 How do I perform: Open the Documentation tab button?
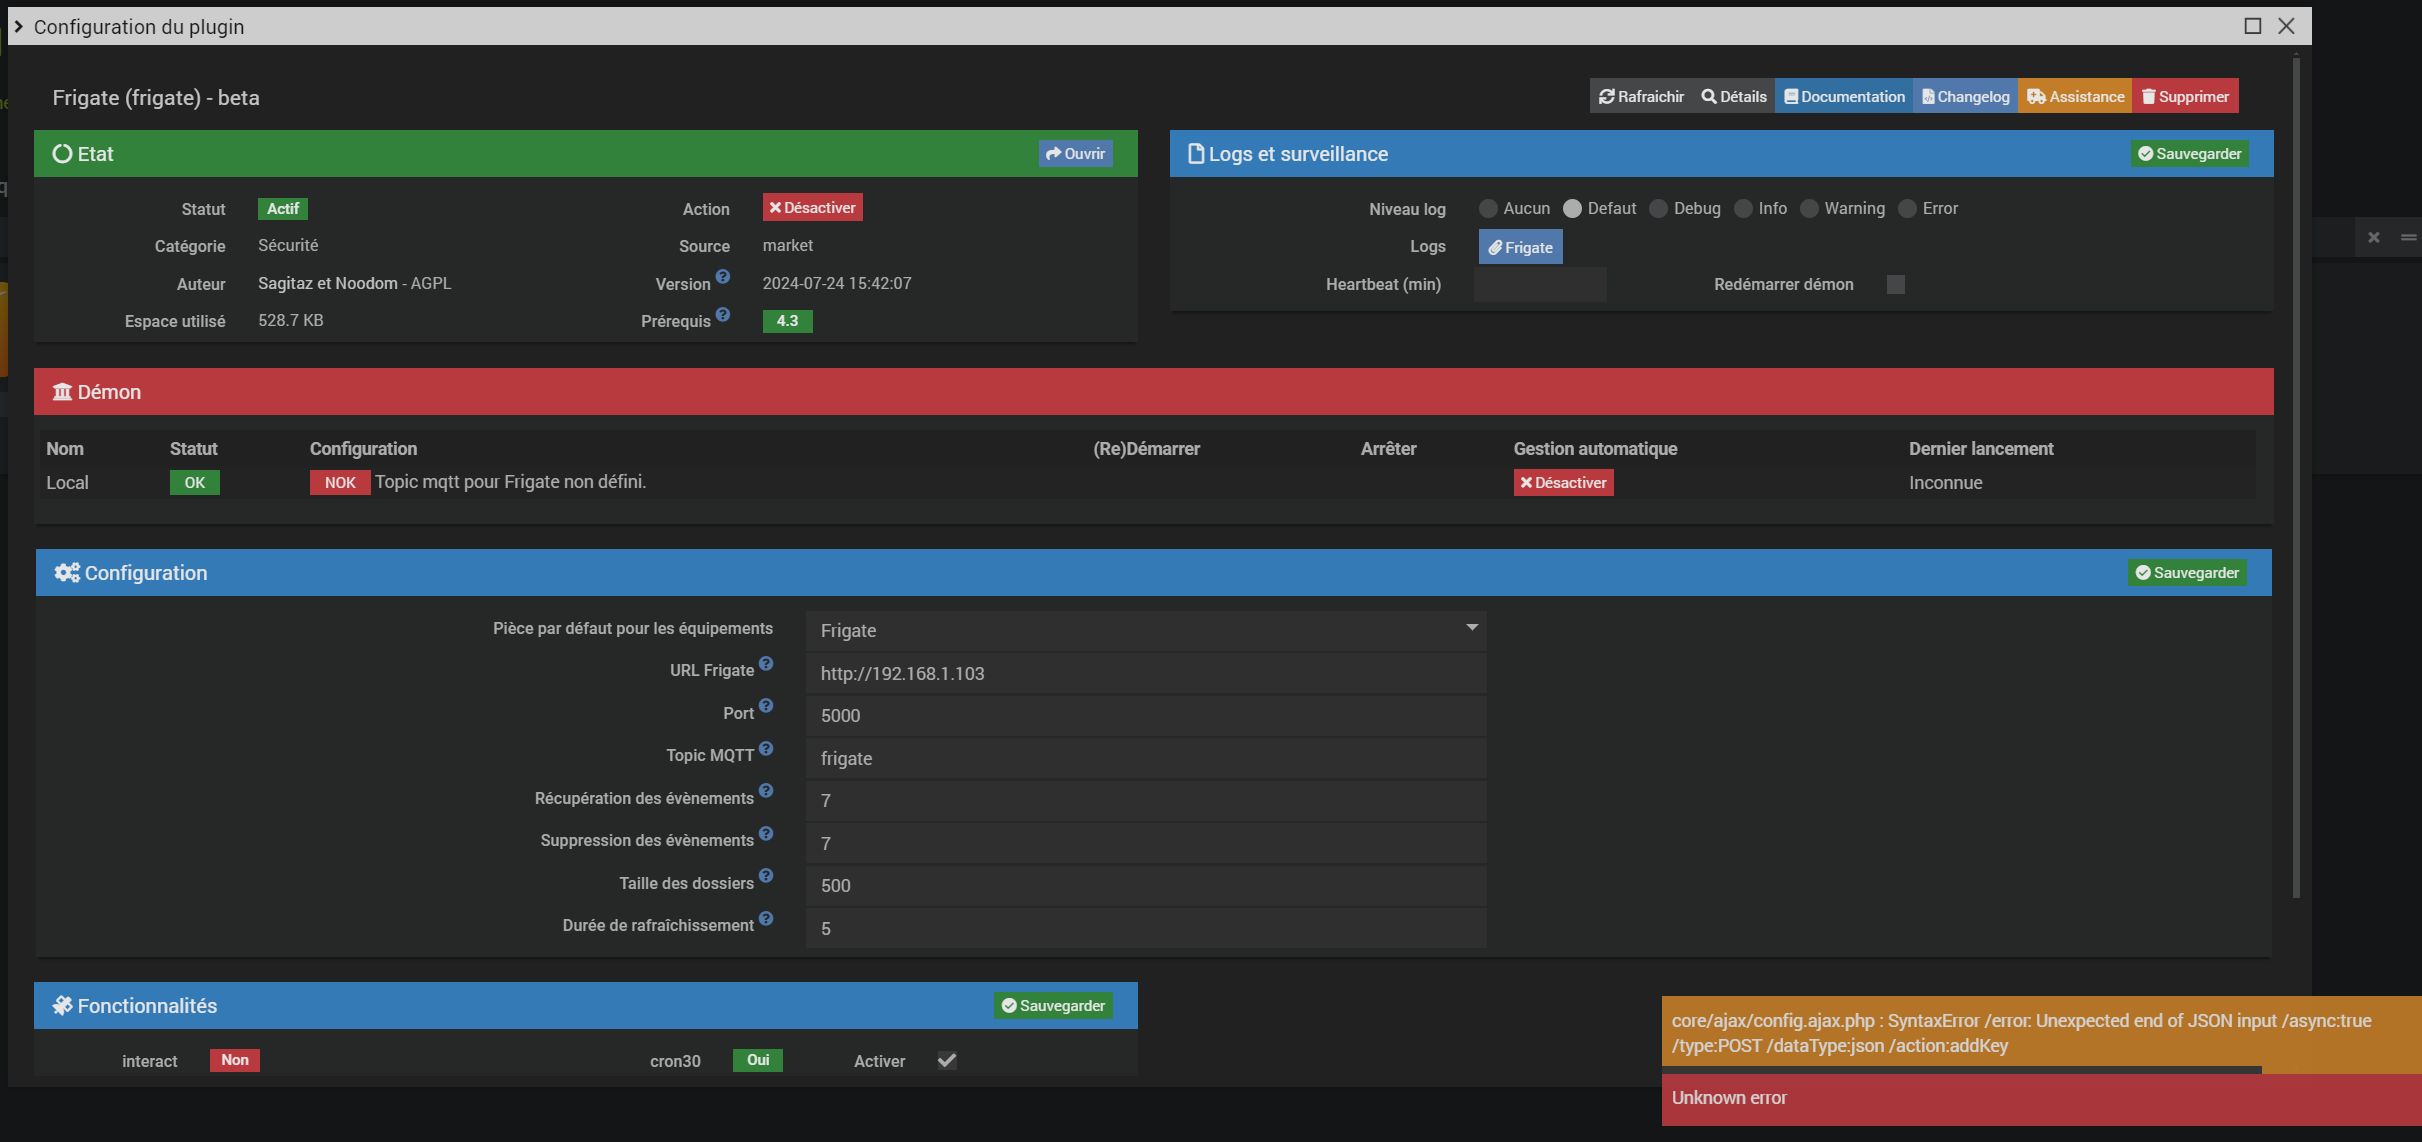pyautogui.click(x=1844, y=96)
